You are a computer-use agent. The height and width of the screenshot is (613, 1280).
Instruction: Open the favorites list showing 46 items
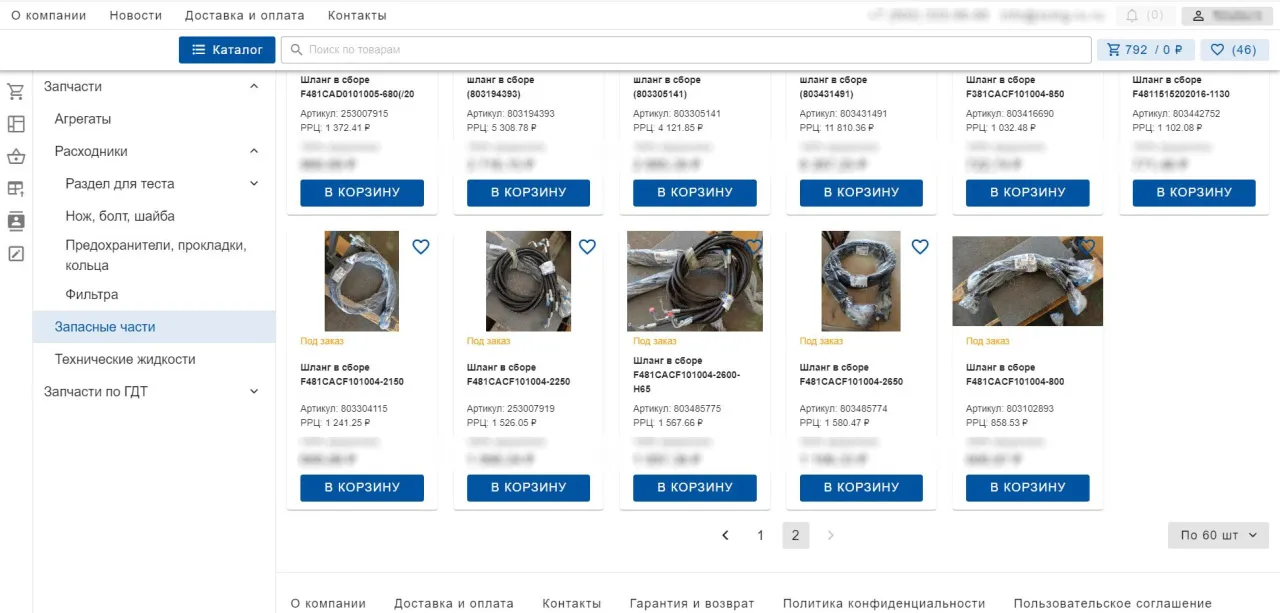point(1233,50)
